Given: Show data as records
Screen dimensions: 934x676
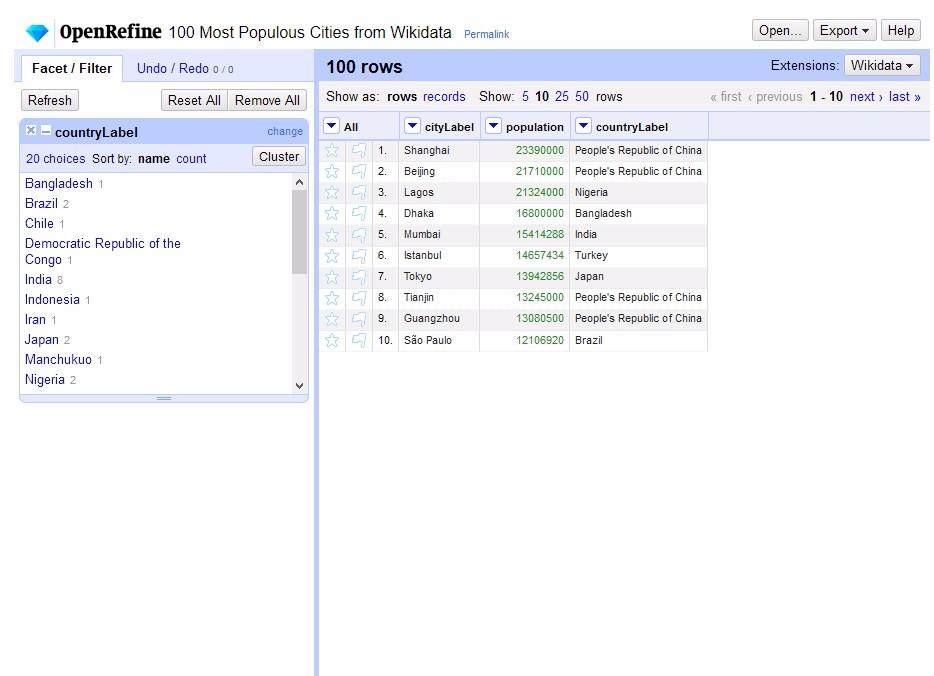Looking at the screenshot, I should [444, 96].
